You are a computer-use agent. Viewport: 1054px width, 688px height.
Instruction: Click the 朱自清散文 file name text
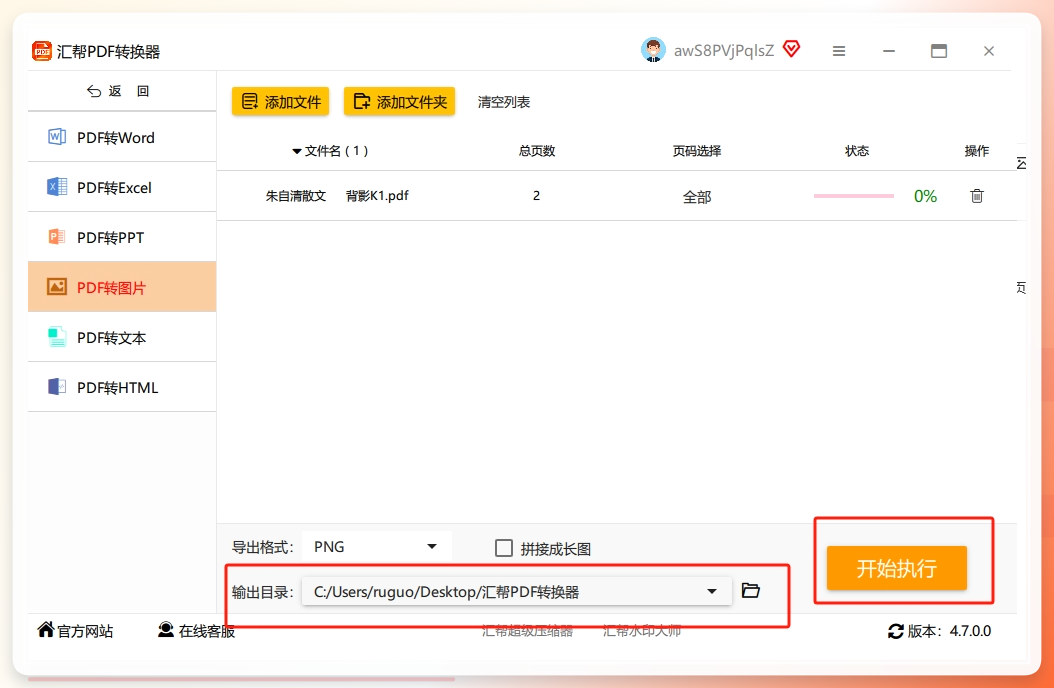(296, 196)
